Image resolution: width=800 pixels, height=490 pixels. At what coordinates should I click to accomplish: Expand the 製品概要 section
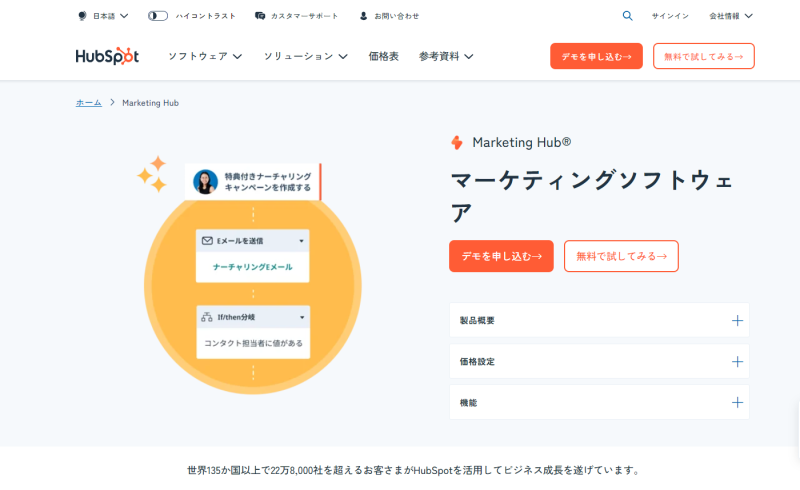599,320
